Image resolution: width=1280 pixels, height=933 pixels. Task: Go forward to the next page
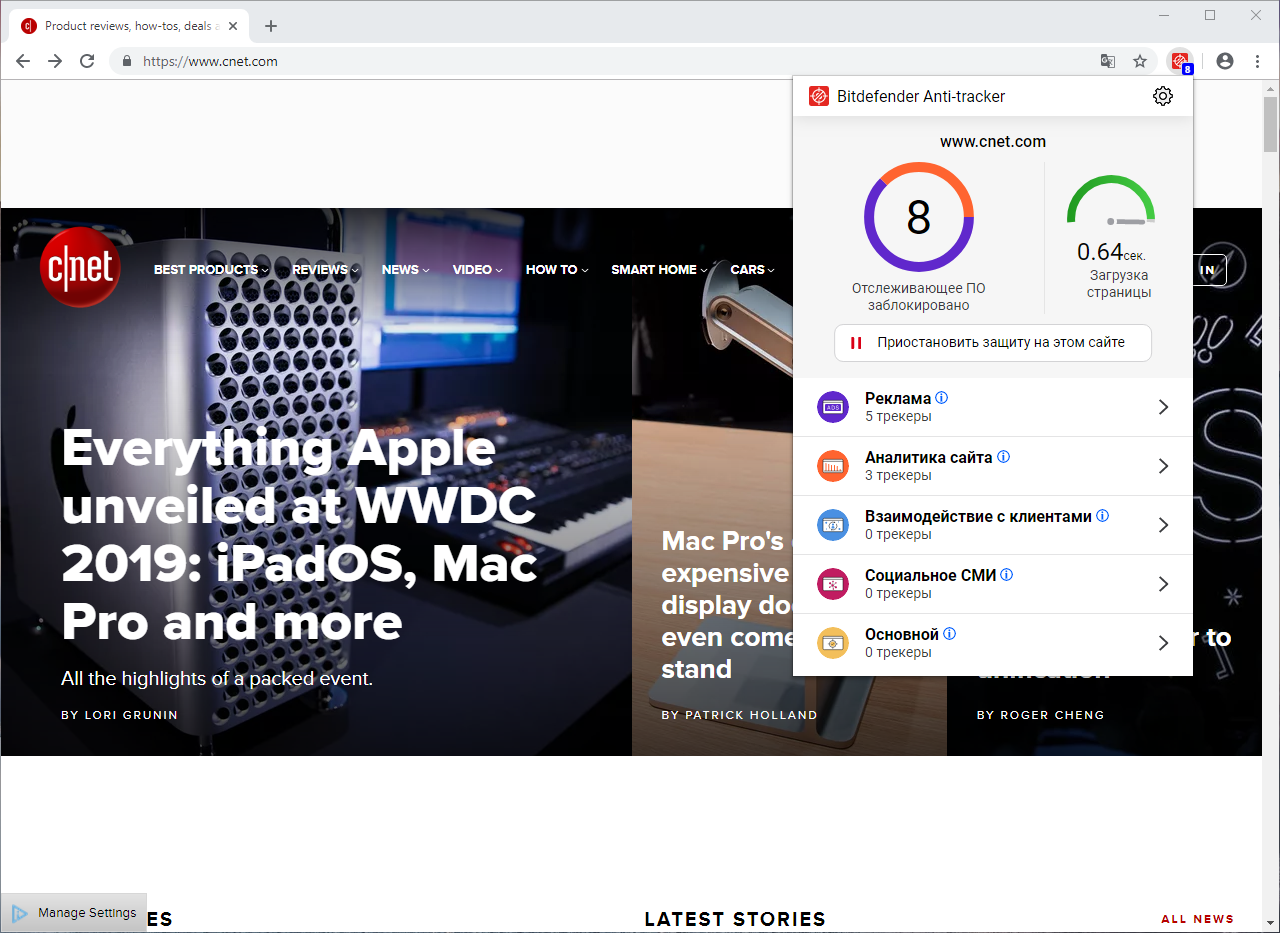pyautogui.click(x=55, y=61)
